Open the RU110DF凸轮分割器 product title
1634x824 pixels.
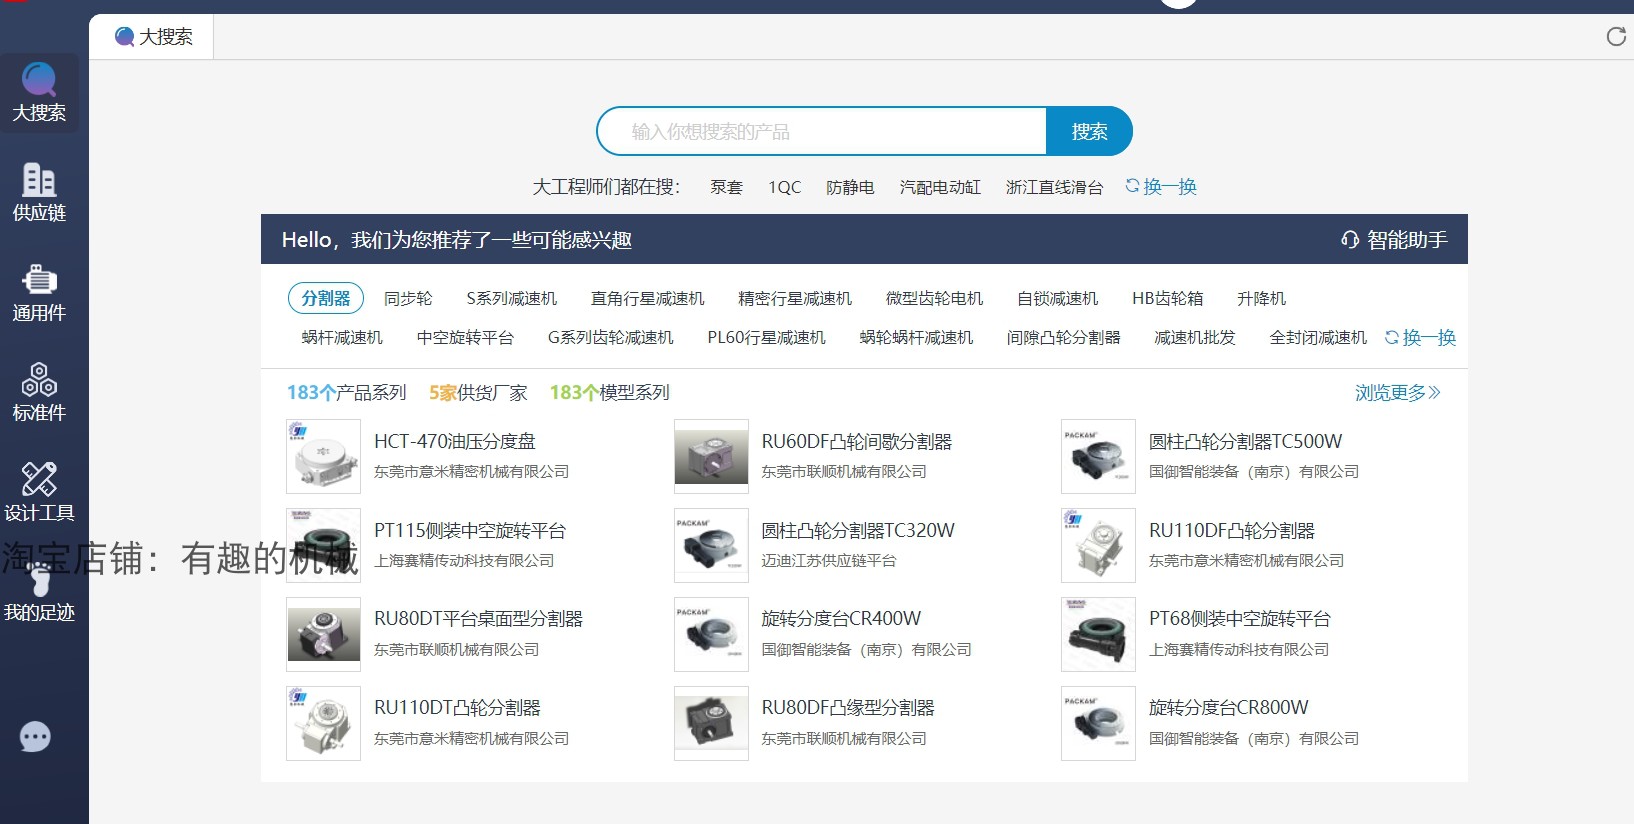pyautogui.click(x=1231, y=530)
